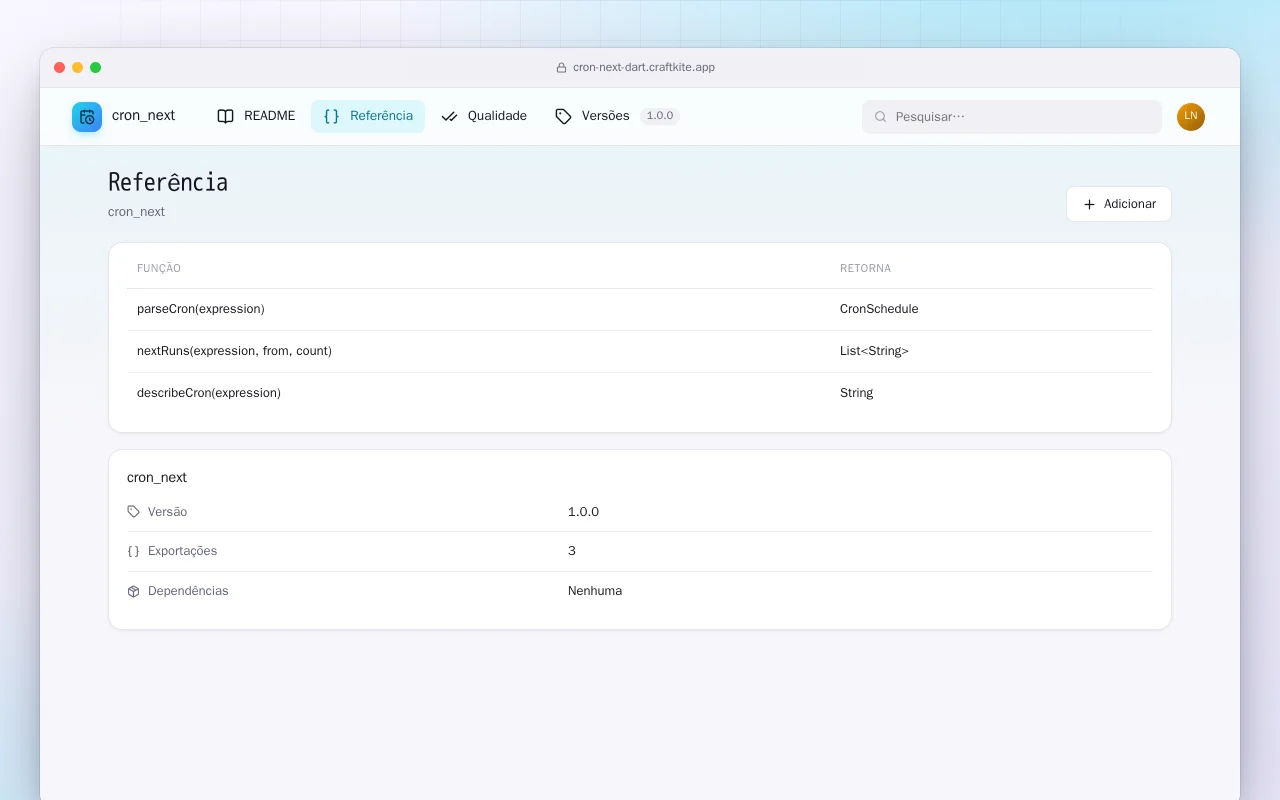This screenshot has height=800, width=1280.
Task: Click the Adicionar button
Action: tap(1119, 204)
